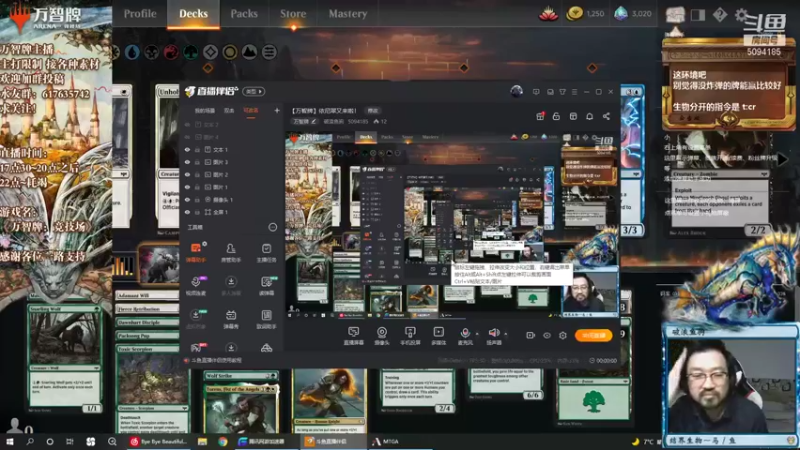Add the 直播屏幕 screen capture source

[x=354, y=336]
